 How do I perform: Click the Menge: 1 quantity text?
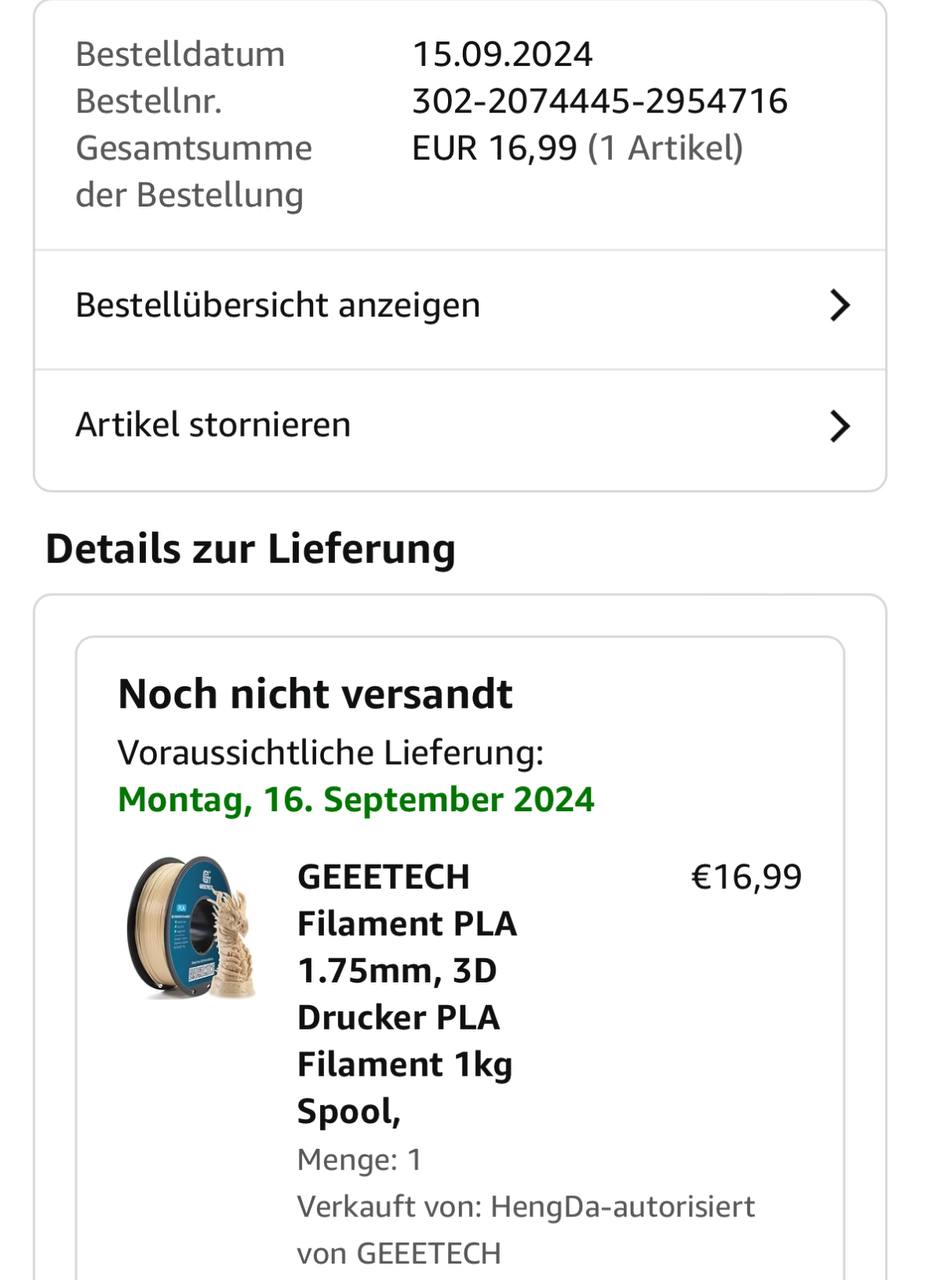click(x=359, y=1160)
